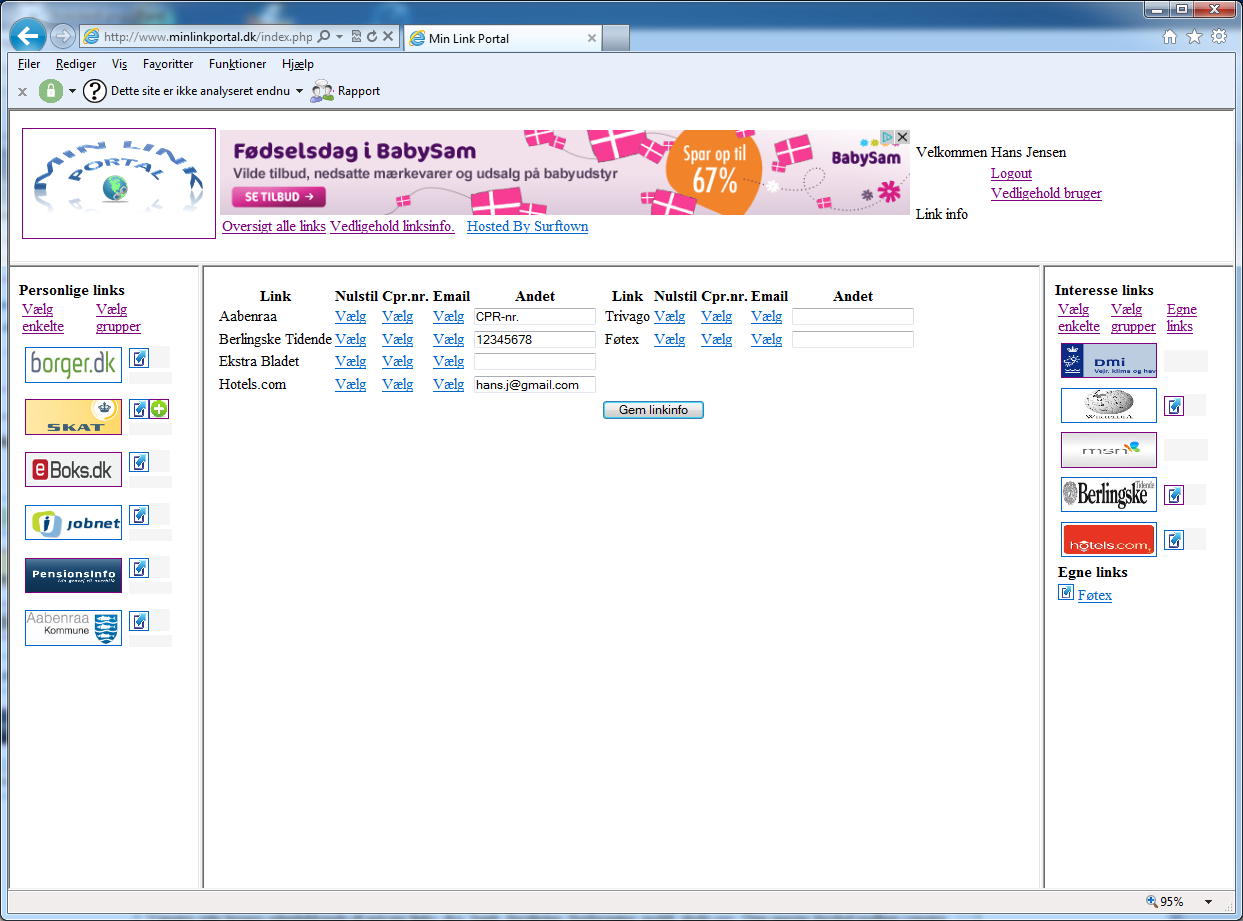Viewport: 1243px width, 921px height.
Task: Click the edit icon beside PensionsInfo
Action: tap(139, 567)
